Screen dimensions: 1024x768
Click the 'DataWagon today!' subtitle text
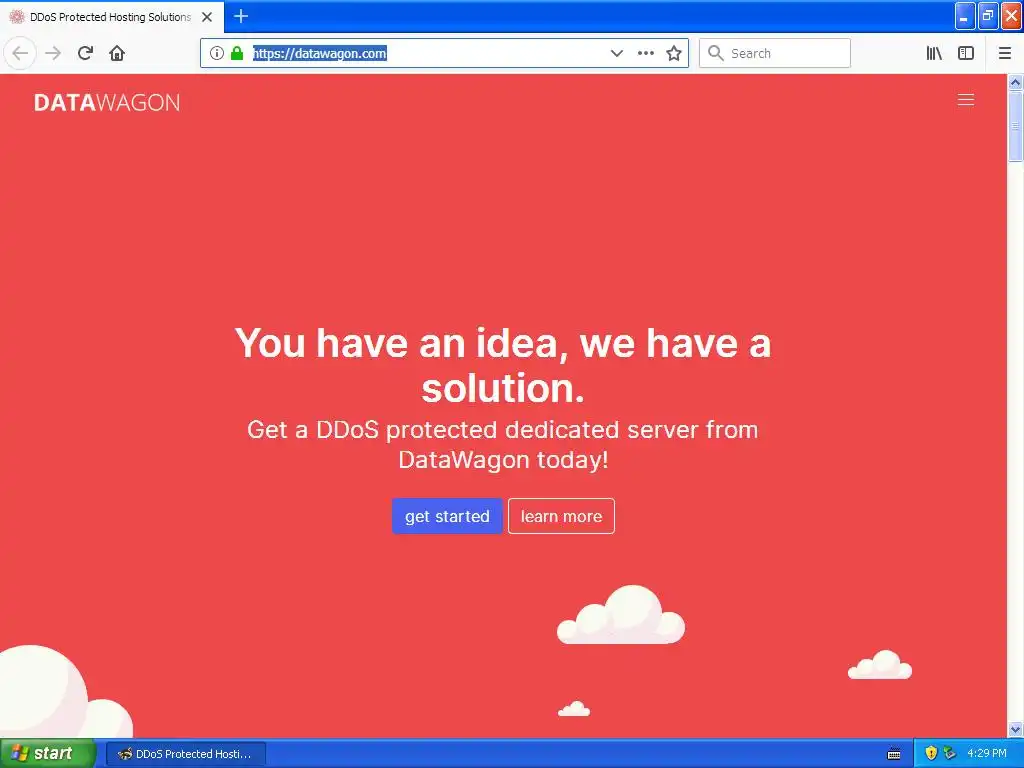pyautogui.click(x=503, y=460)
